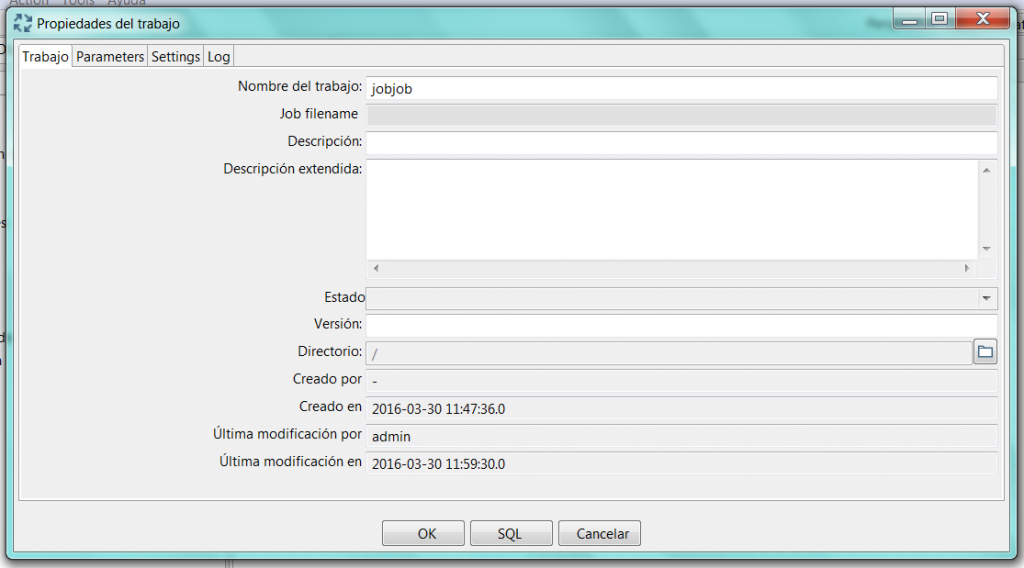Click the Directorio path field

[x=669, y=353]
